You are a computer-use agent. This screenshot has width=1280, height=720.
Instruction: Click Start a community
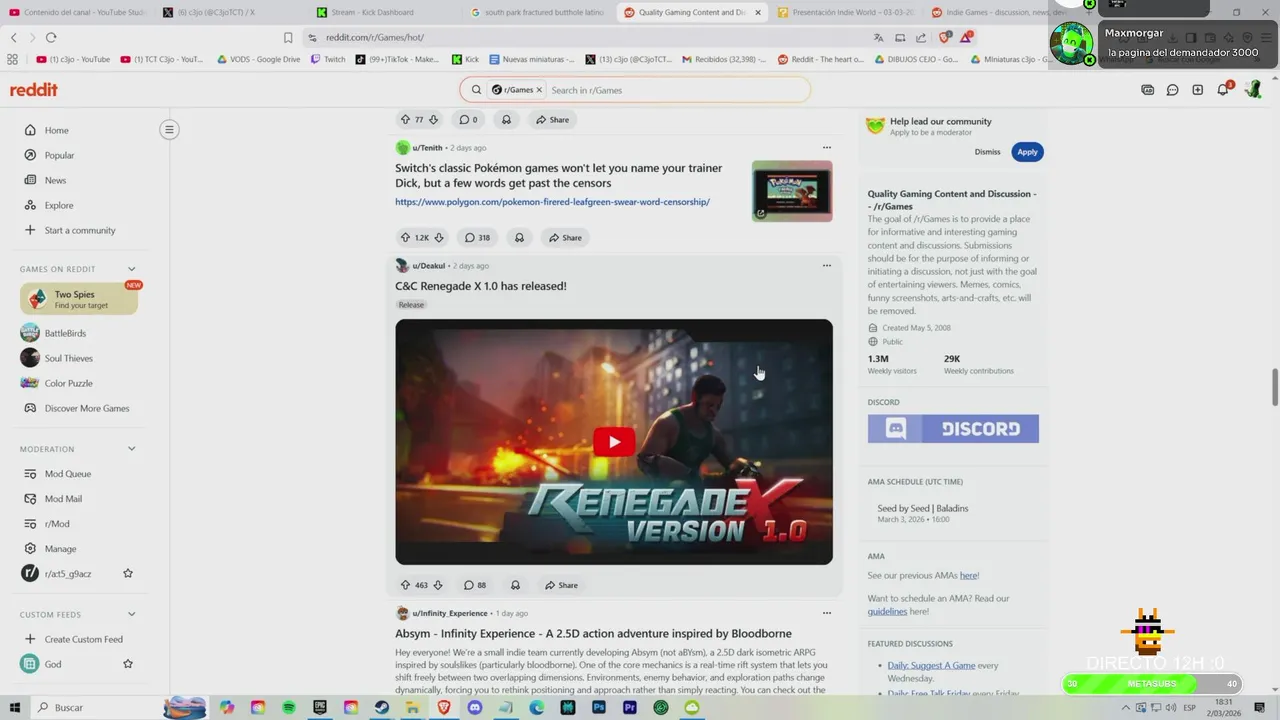[78, 230]
